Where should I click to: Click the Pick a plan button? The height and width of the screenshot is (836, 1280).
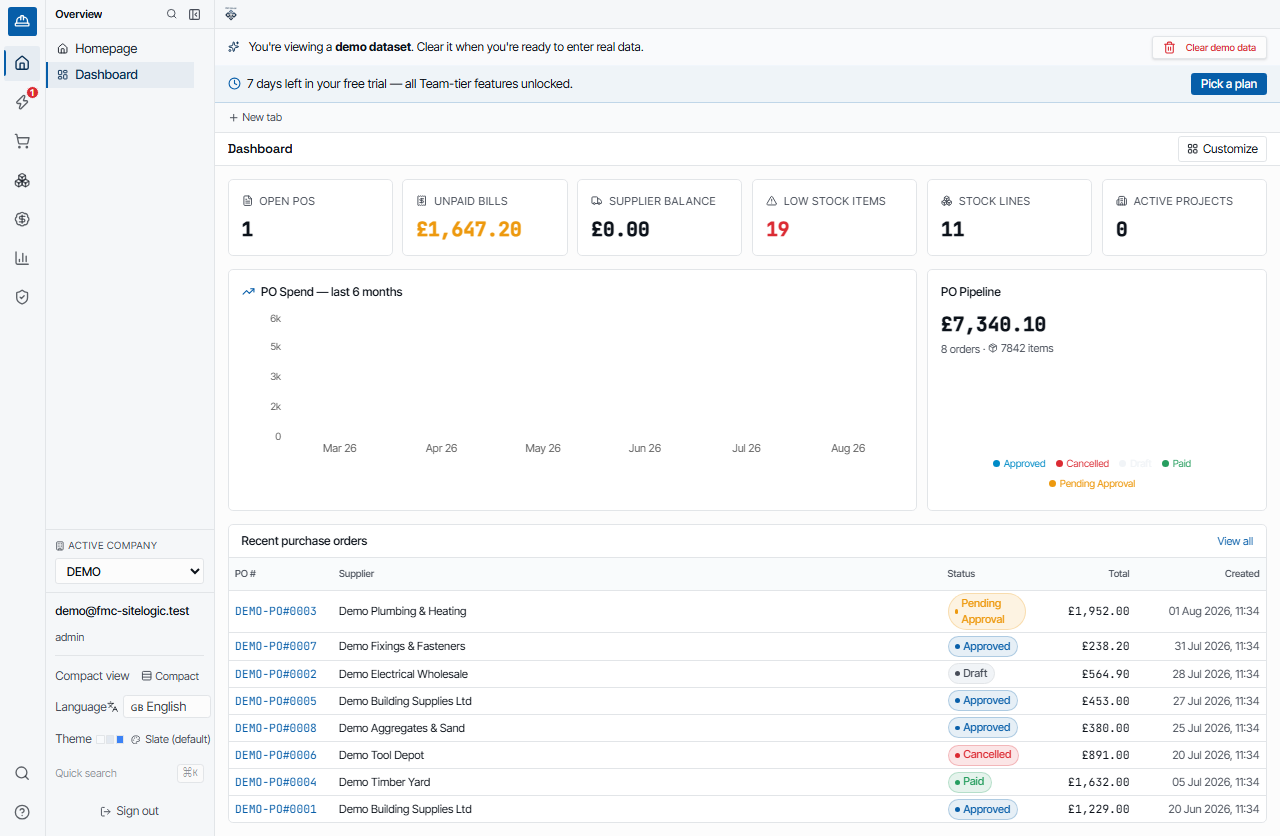[1228, 84]
